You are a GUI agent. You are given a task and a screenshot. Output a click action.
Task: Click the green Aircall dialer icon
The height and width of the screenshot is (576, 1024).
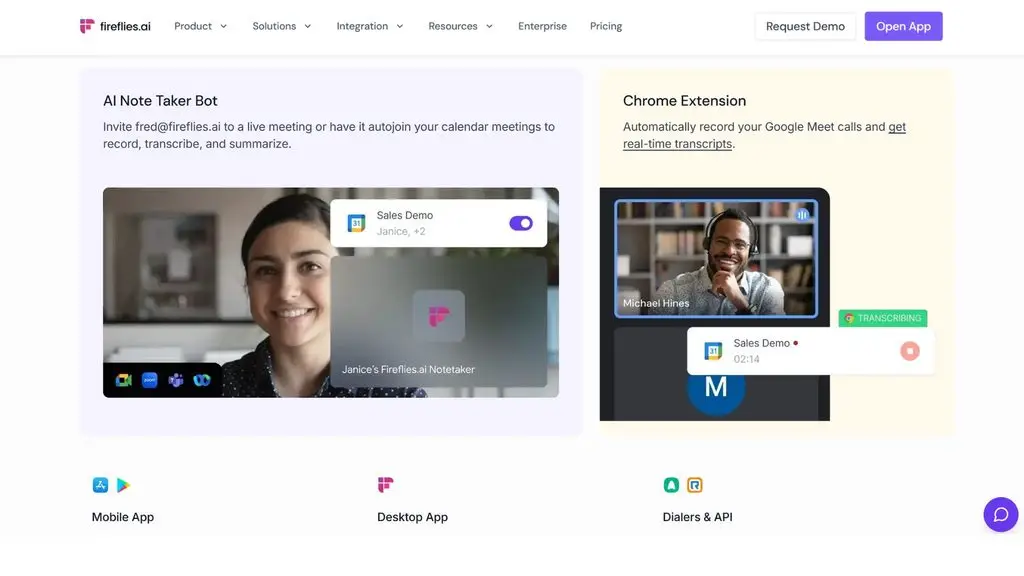(671, 485)
